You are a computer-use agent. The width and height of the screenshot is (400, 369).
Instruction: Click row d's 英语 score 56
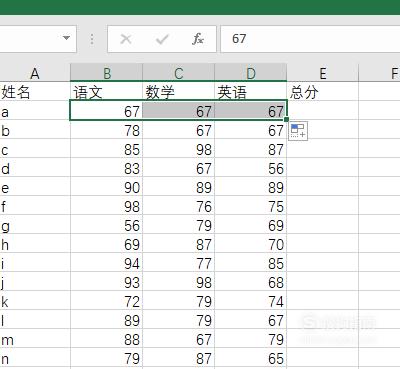click(251, 168)
